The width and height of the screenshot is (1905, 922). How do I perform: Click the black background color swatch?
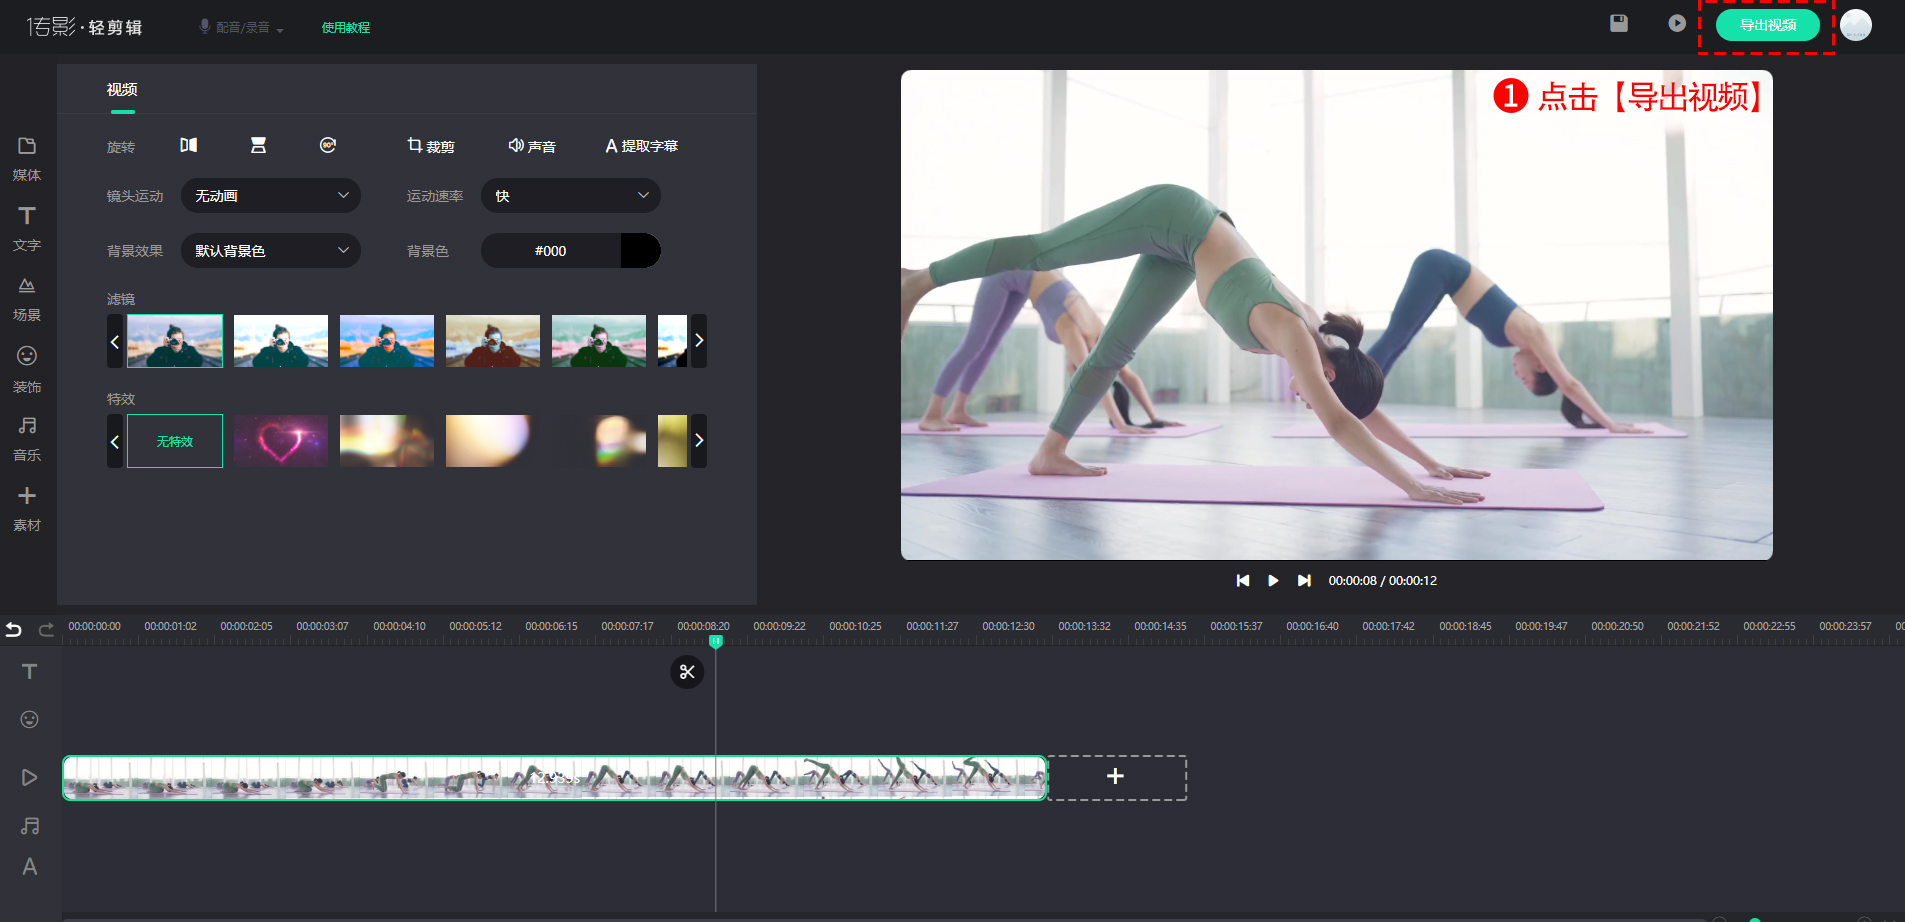click(x=641, y=250)
